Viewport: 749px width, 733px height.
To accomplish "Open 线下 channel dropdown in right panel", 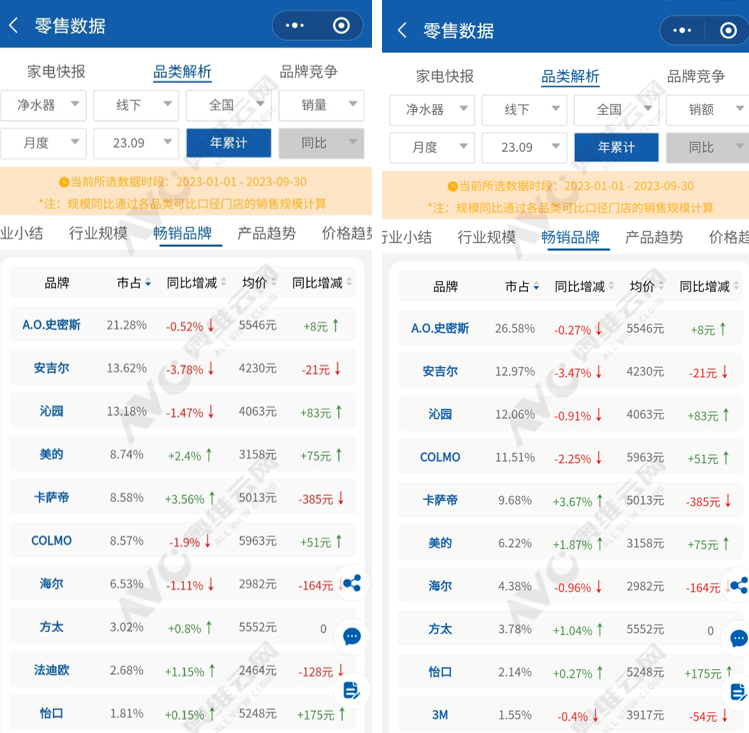I will click(524, 110).
